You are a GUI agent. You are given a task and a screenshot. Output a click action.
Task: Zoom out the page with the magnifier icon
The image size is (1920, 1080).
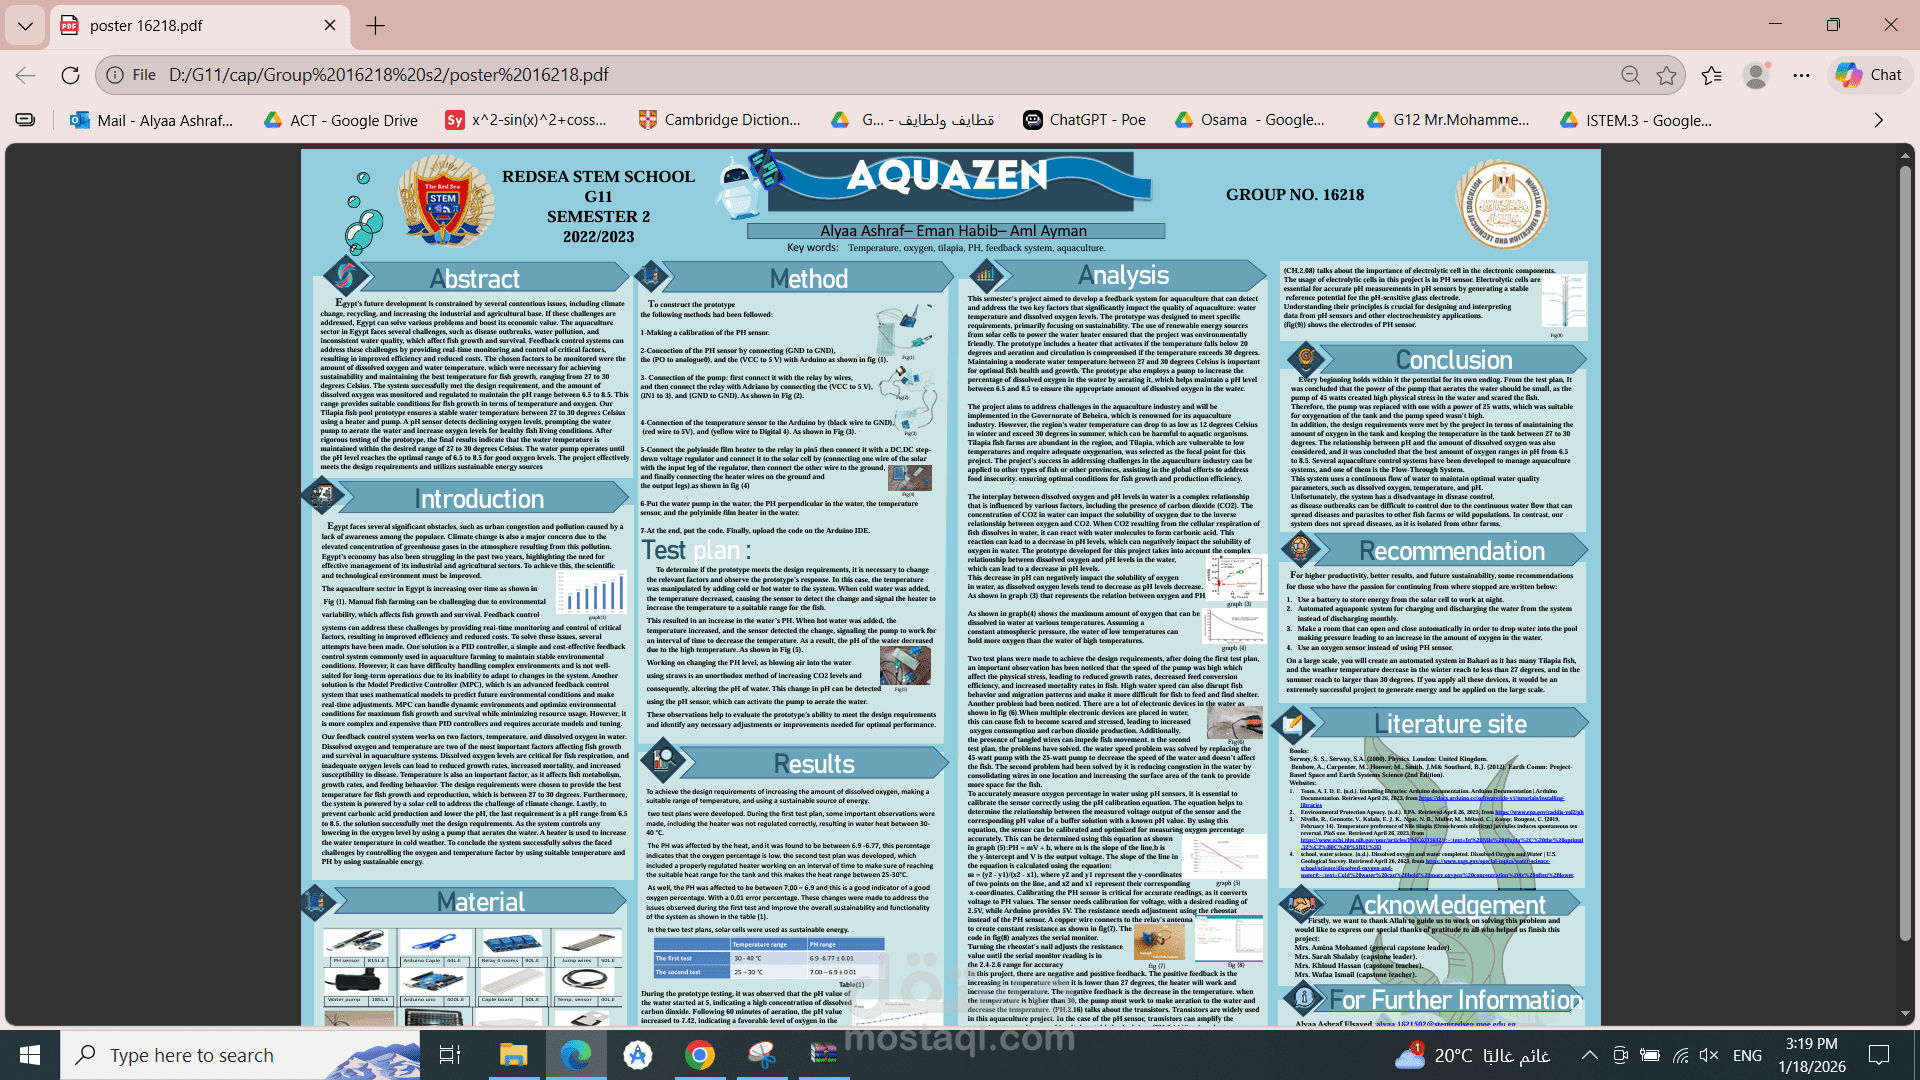click(x=1630, y=75)
